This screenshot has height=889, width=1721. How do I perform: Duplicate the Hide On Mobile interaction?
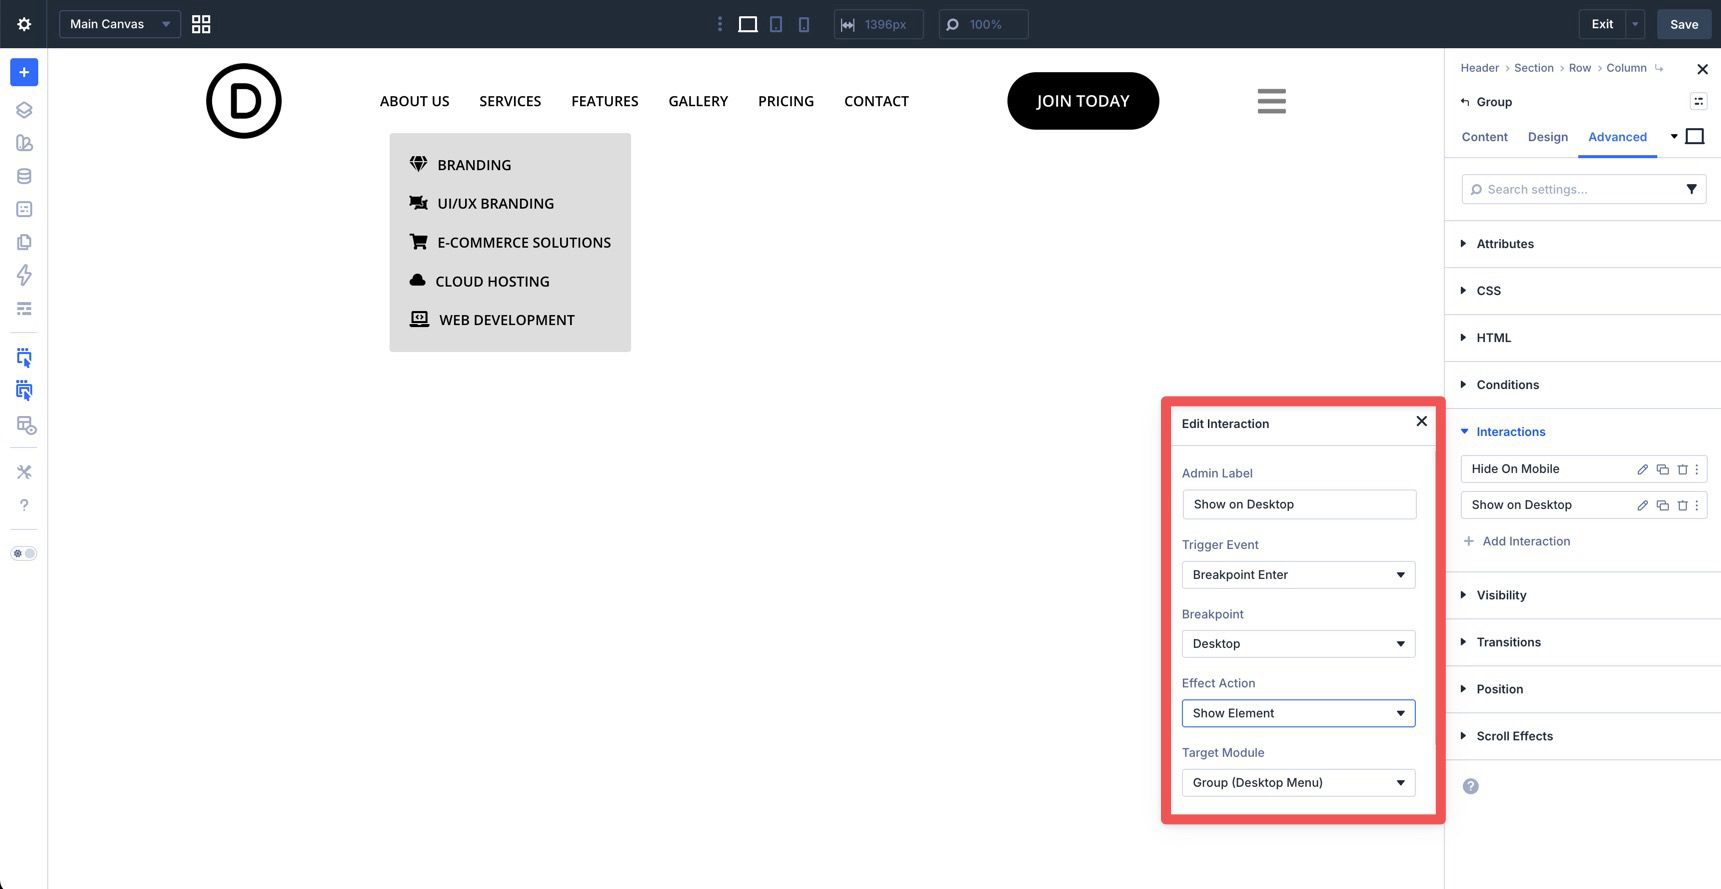pyautogui.click(x=1662, y=469)
